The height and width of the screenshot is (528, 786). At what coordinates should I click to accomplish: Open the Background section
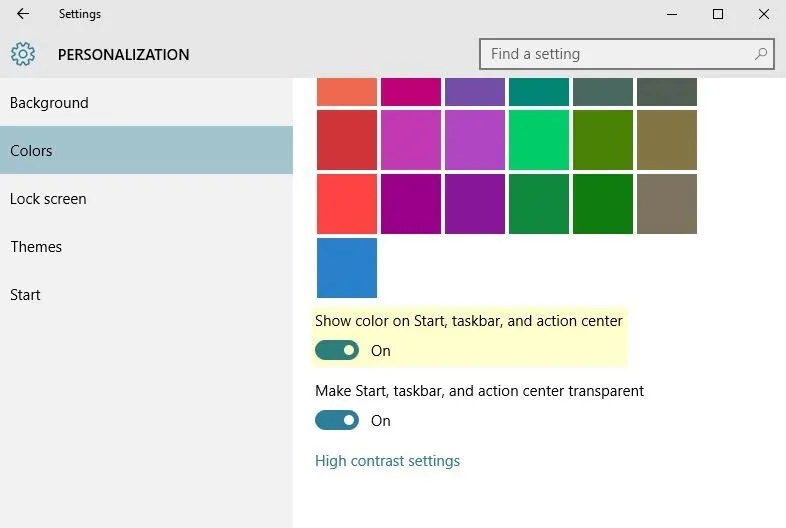click(x=49, y=103)
